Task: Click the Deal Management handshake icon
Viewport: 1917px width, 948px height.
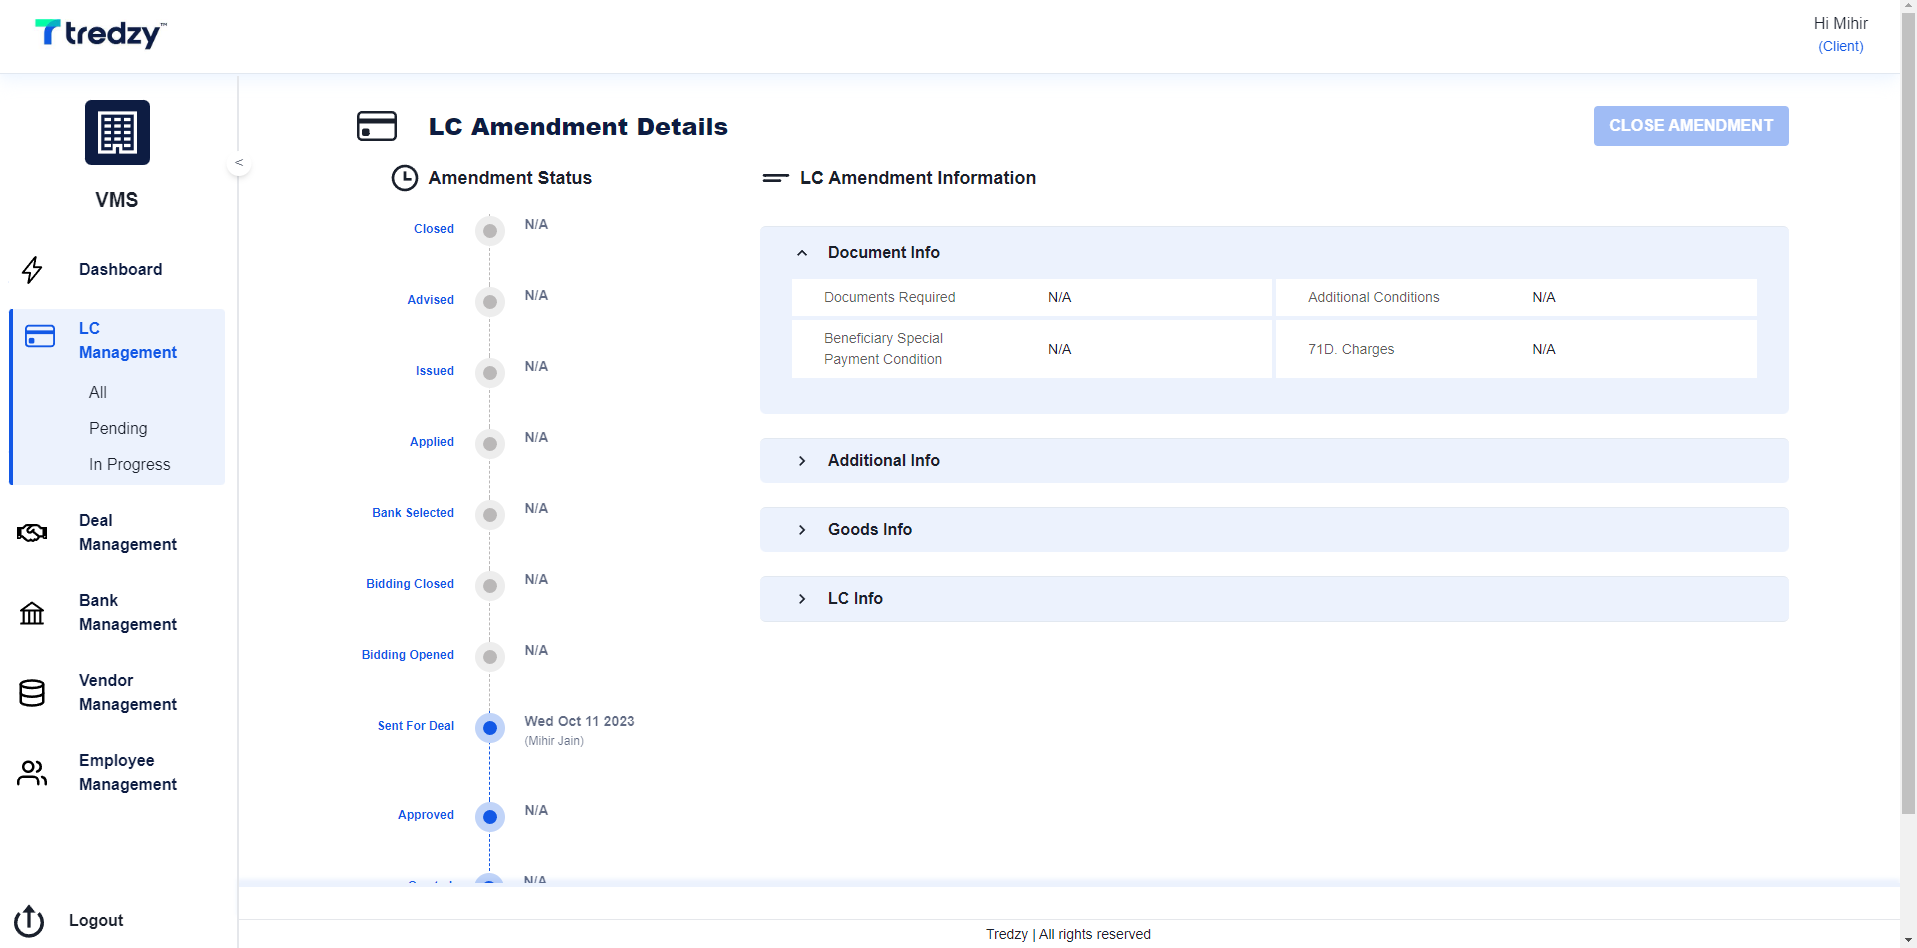Action: click(x=32, y=533)
